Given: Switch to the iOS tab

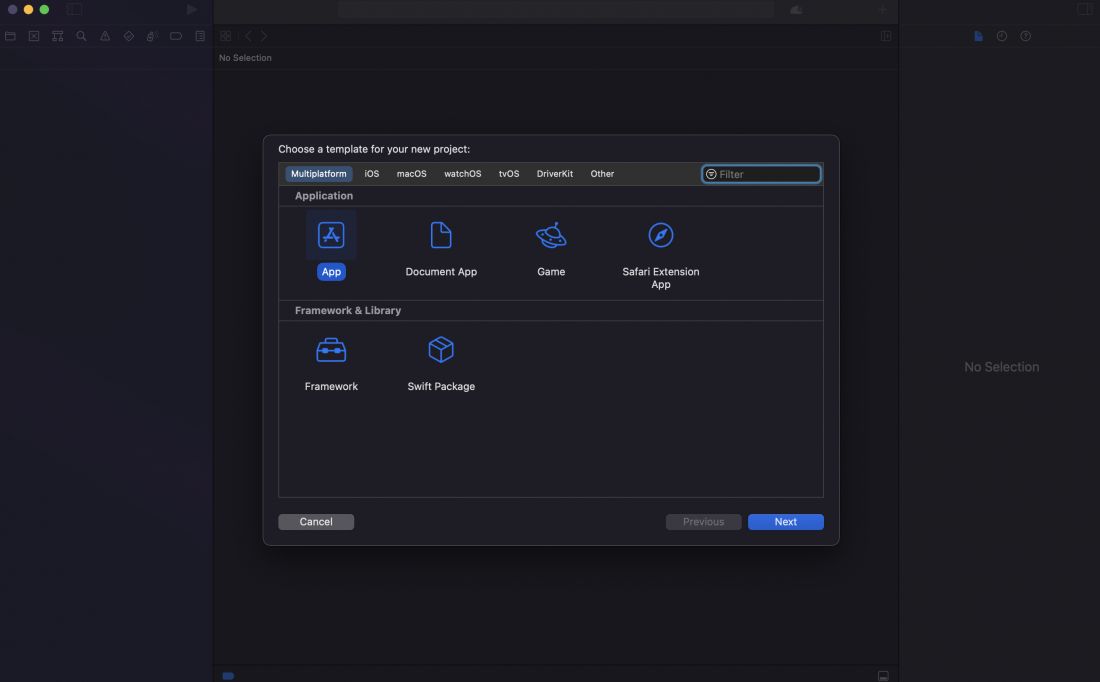Looking at the screenshot, I should 372,174.
